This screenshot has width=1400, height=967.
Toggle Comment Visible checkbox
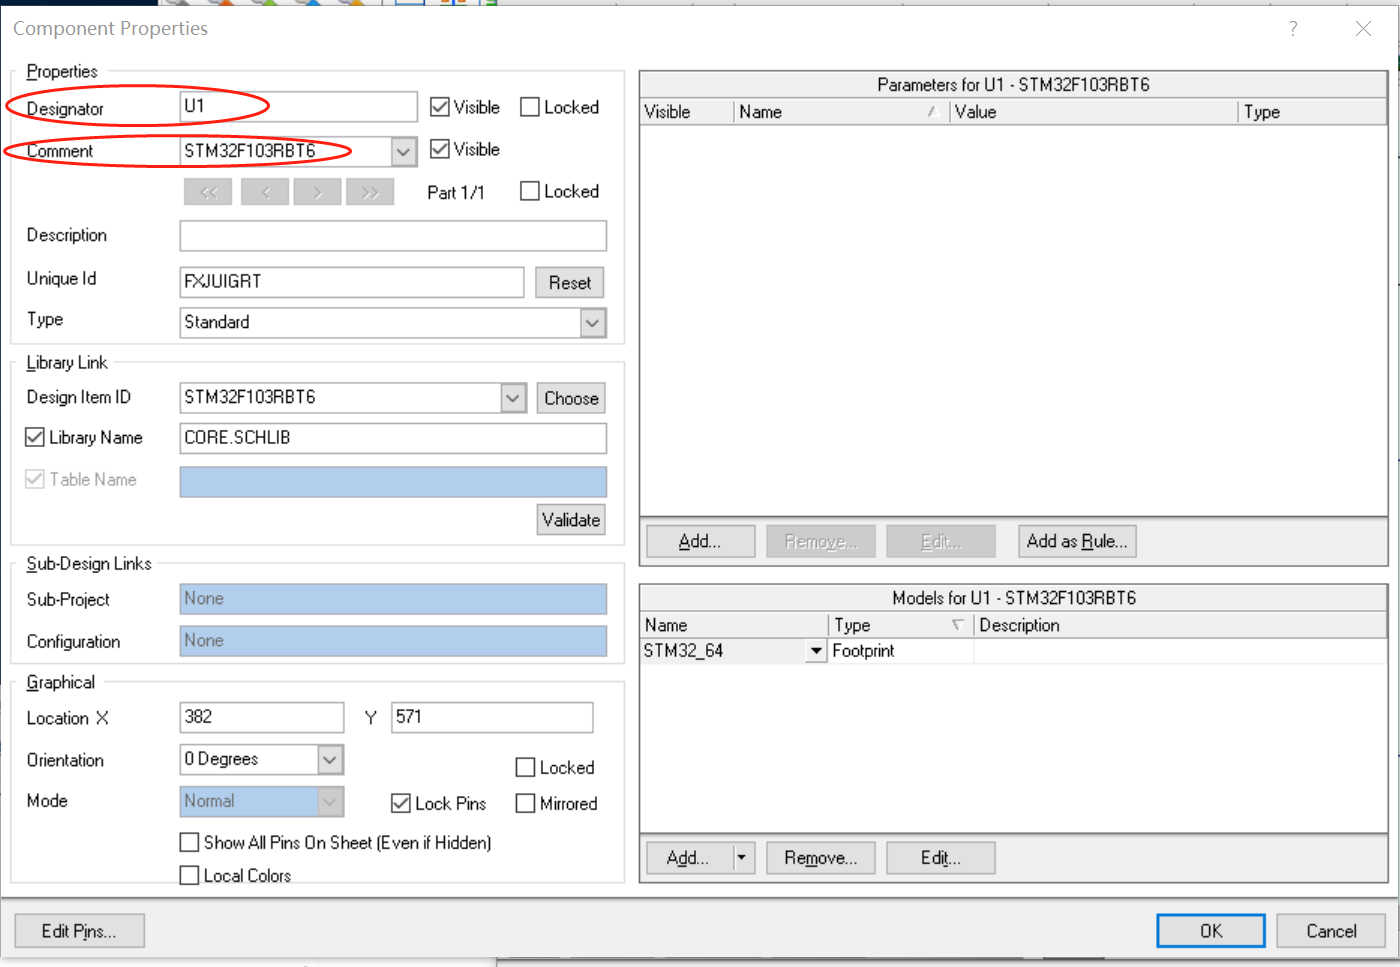point(440,149)
